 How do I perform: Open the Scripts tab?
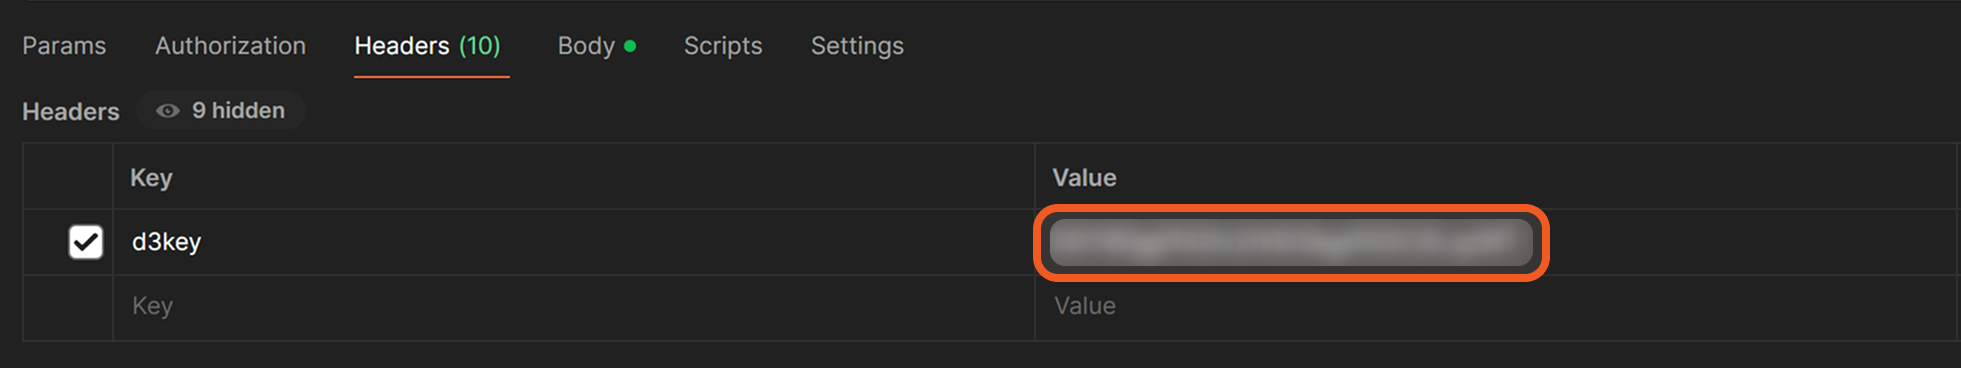(723, 46)
